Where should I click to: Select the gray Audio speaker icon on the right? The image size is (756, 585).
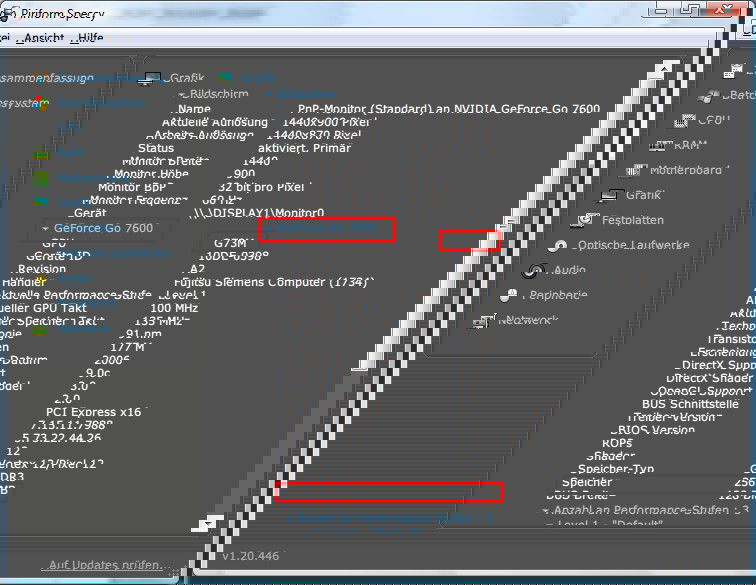[534, 271]
